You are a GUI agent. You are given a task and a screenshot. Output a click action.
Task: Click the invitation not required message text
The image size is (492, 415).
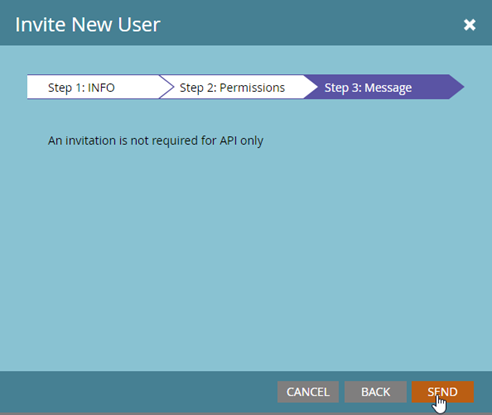point(155,141)
